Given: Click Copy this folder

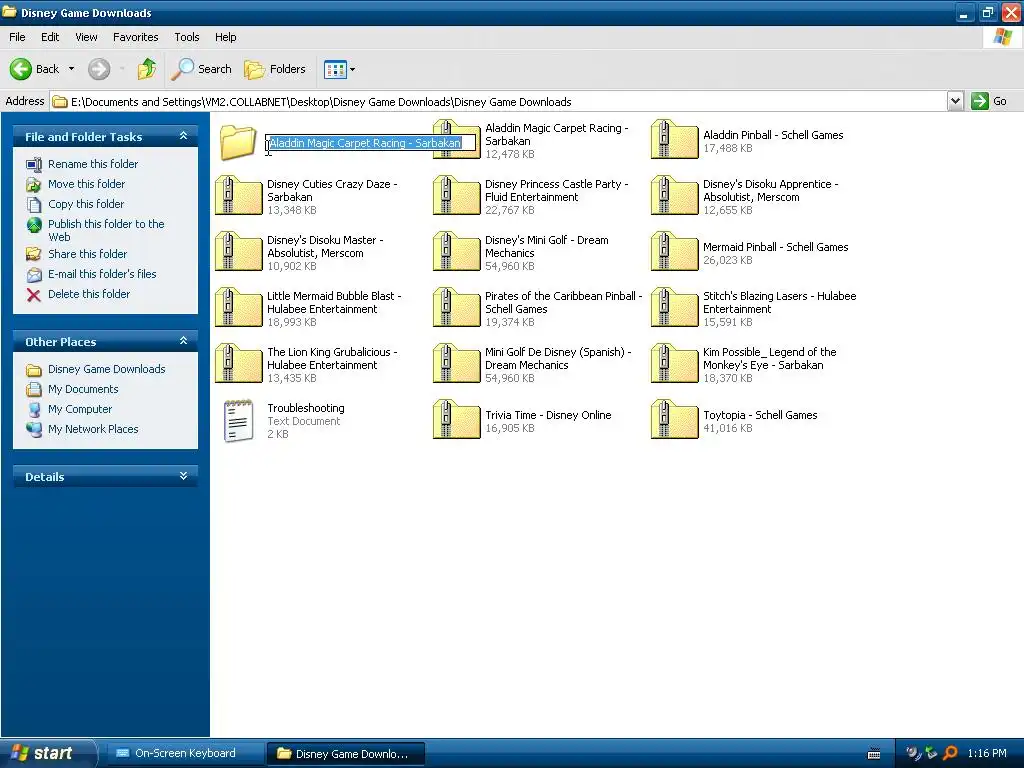Looking at the screenshot, I should 86,204.
